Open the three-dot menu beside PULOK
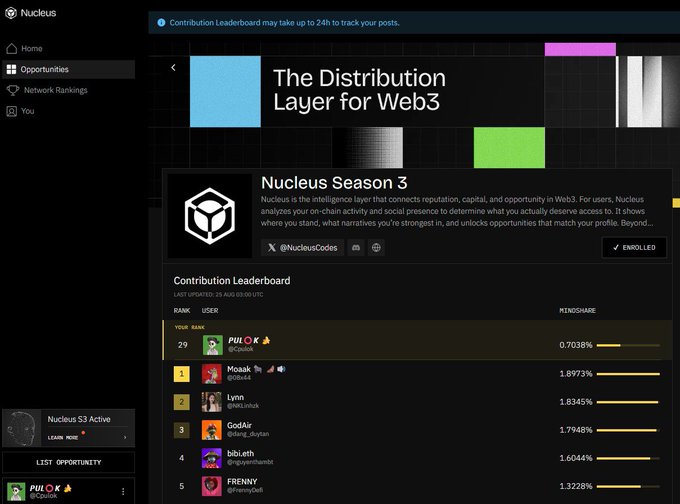Viewport: 680px width, 504px height. click(x=123, y=491)
